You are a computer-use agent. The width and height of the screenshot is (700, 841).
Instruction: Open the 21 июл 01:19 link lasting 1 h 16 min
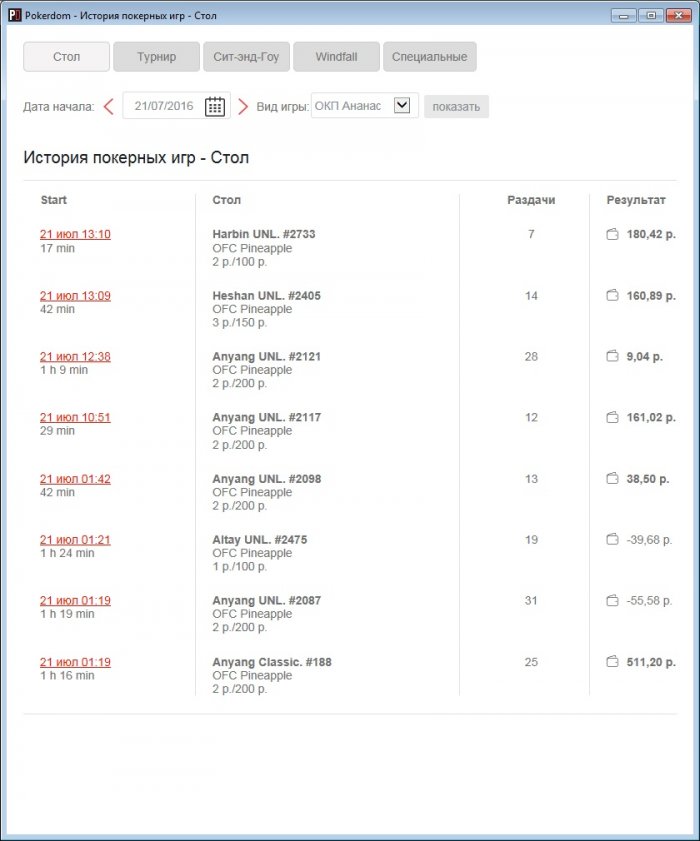tap(75, 662)
